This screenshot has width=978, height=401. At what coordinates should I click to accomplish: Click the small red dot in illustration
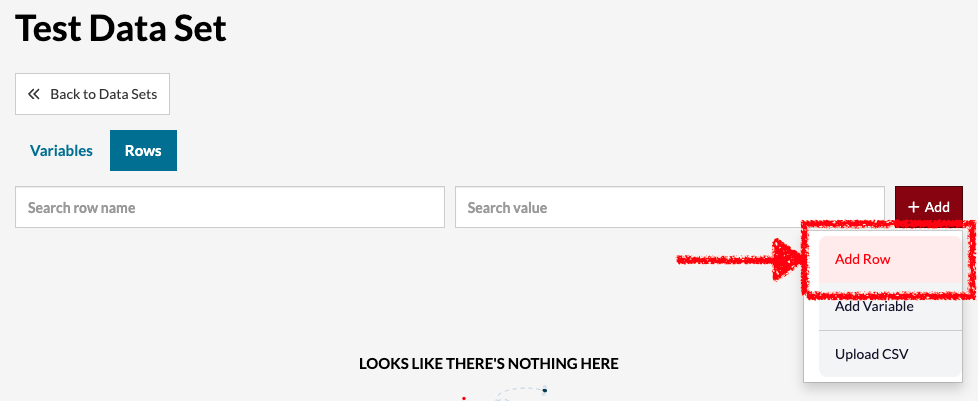tap(464, 398)
